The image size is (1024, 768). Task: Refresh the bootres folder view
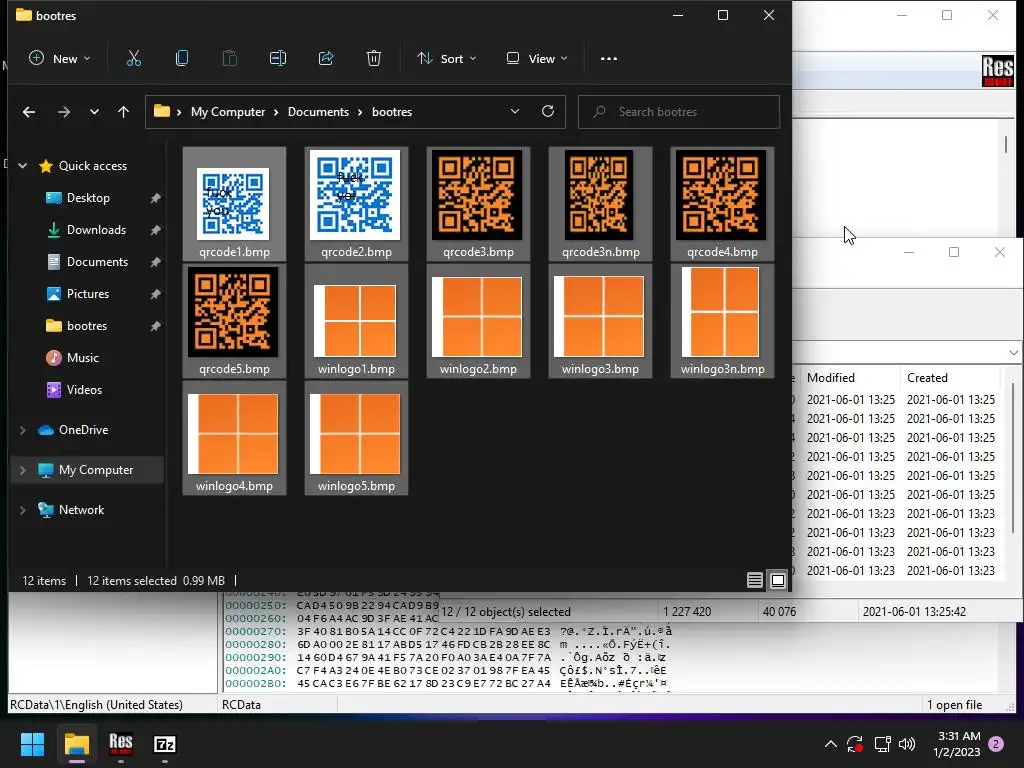click(548, 111)
